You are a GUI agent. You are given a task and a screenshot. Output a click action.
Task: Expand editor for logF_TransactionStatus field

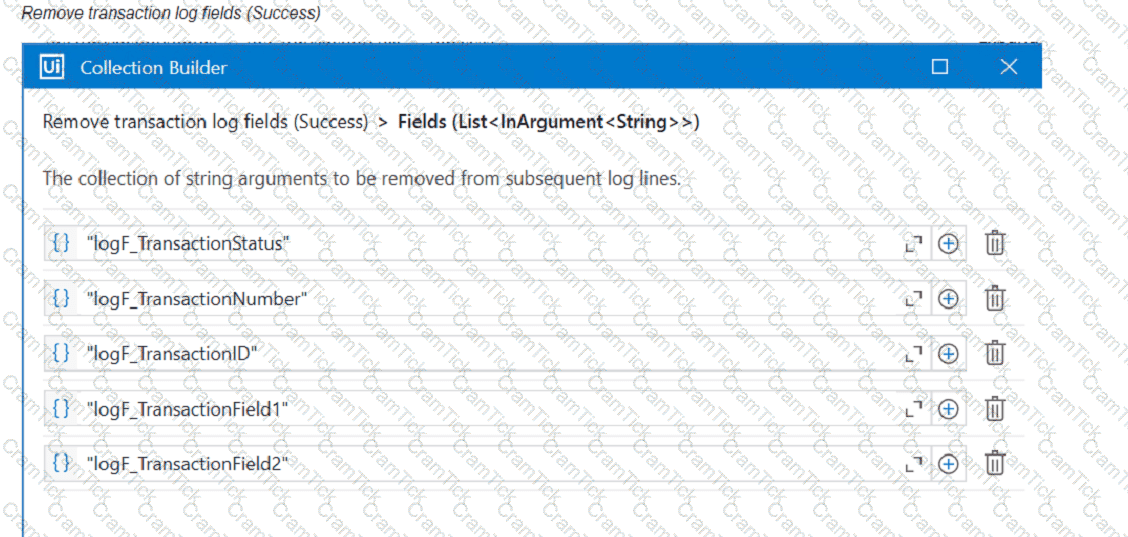[914, 244]
